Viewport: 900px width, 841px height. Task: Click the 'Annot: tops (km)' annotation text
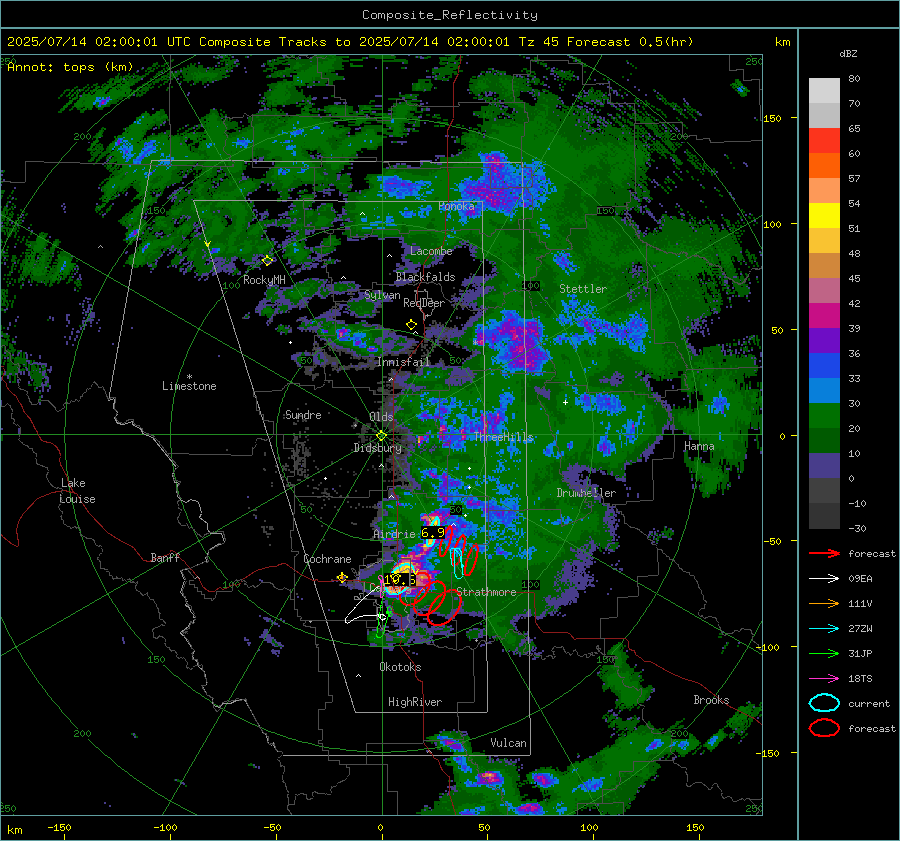click(x=70, y=67)
